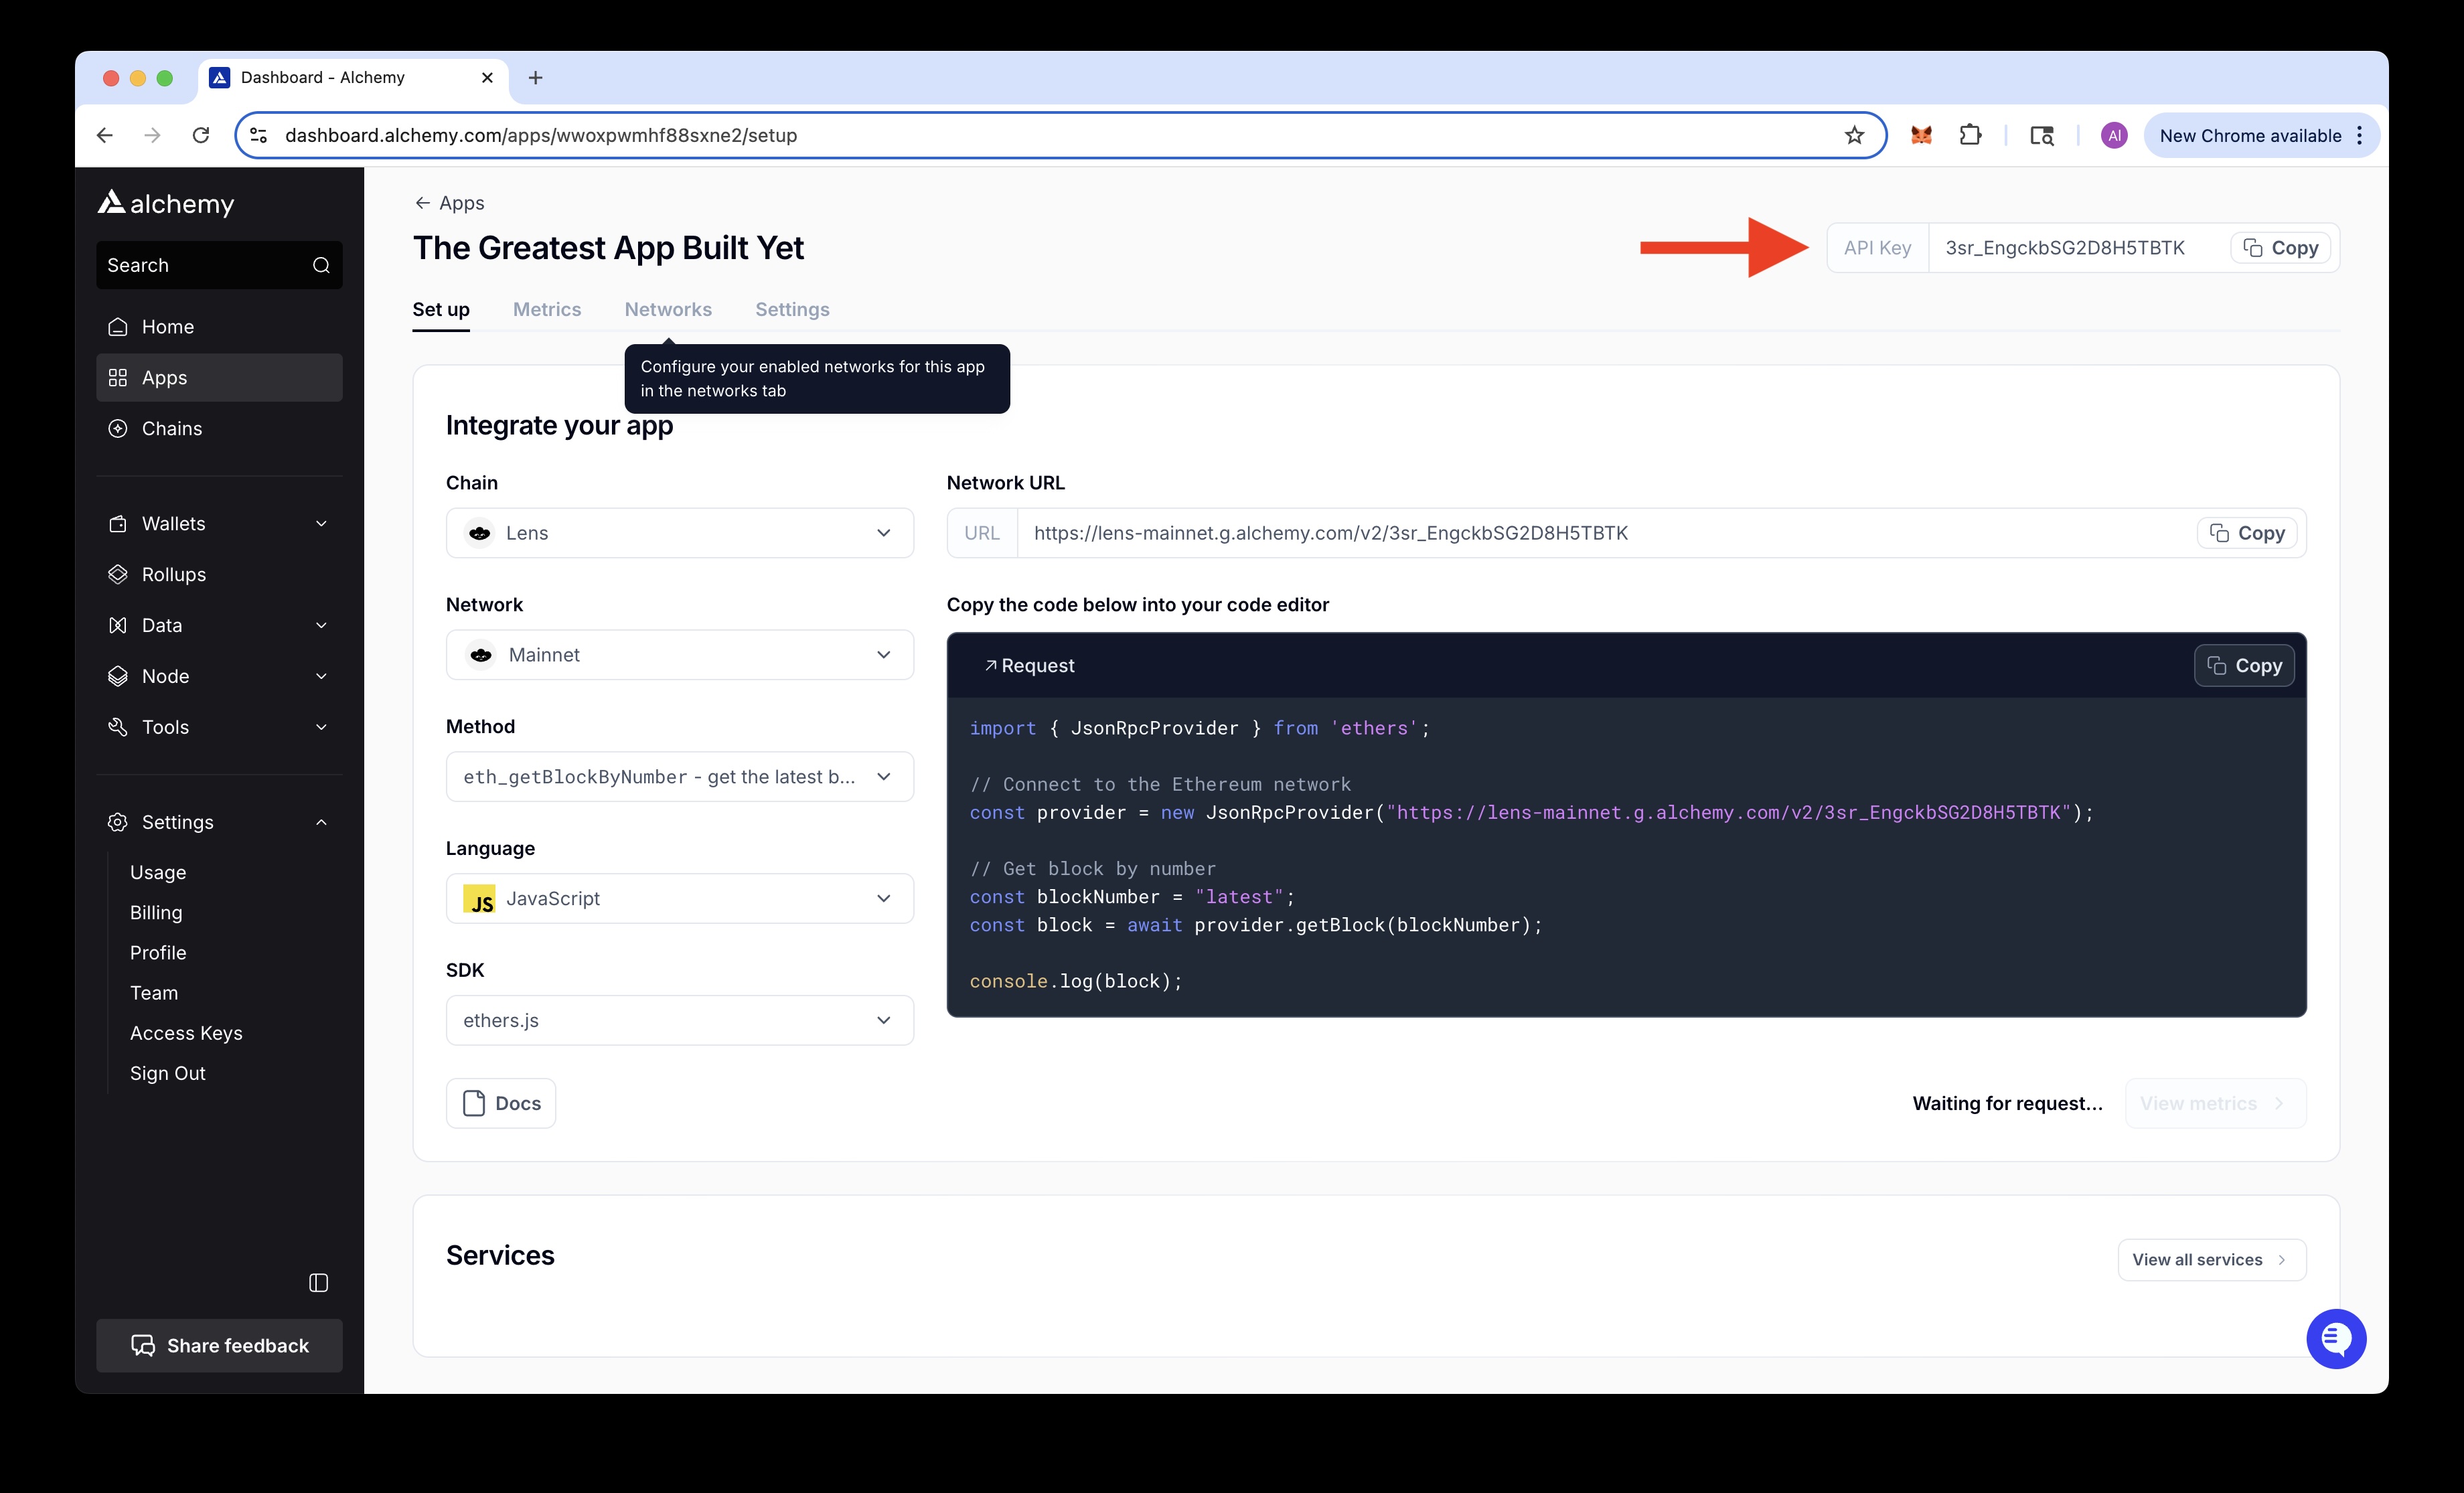The height and width of the screenshot is (1493, 2464).
Task: Open Usage under Settings
Action: pos(158,872)
